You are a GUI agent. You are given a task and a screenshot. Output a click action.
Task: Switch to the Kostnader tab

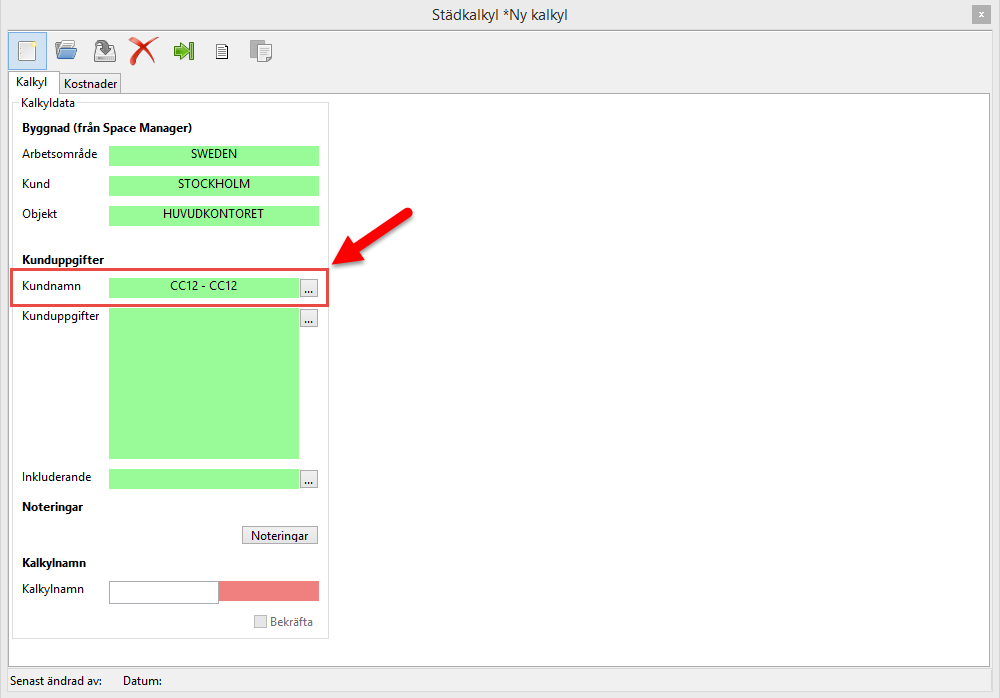[x=91, y=84]
